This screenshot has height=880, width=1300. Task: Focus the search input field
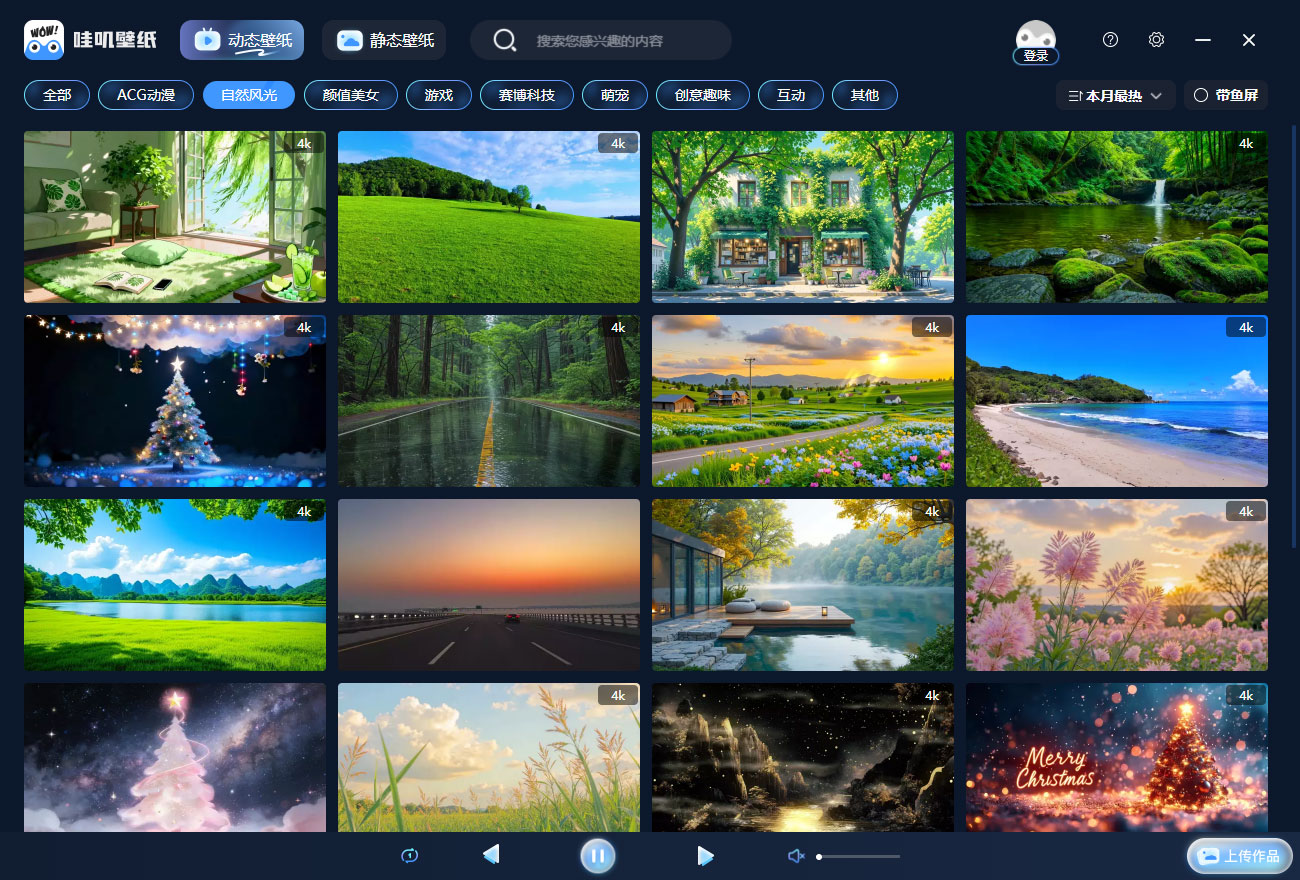600,41
